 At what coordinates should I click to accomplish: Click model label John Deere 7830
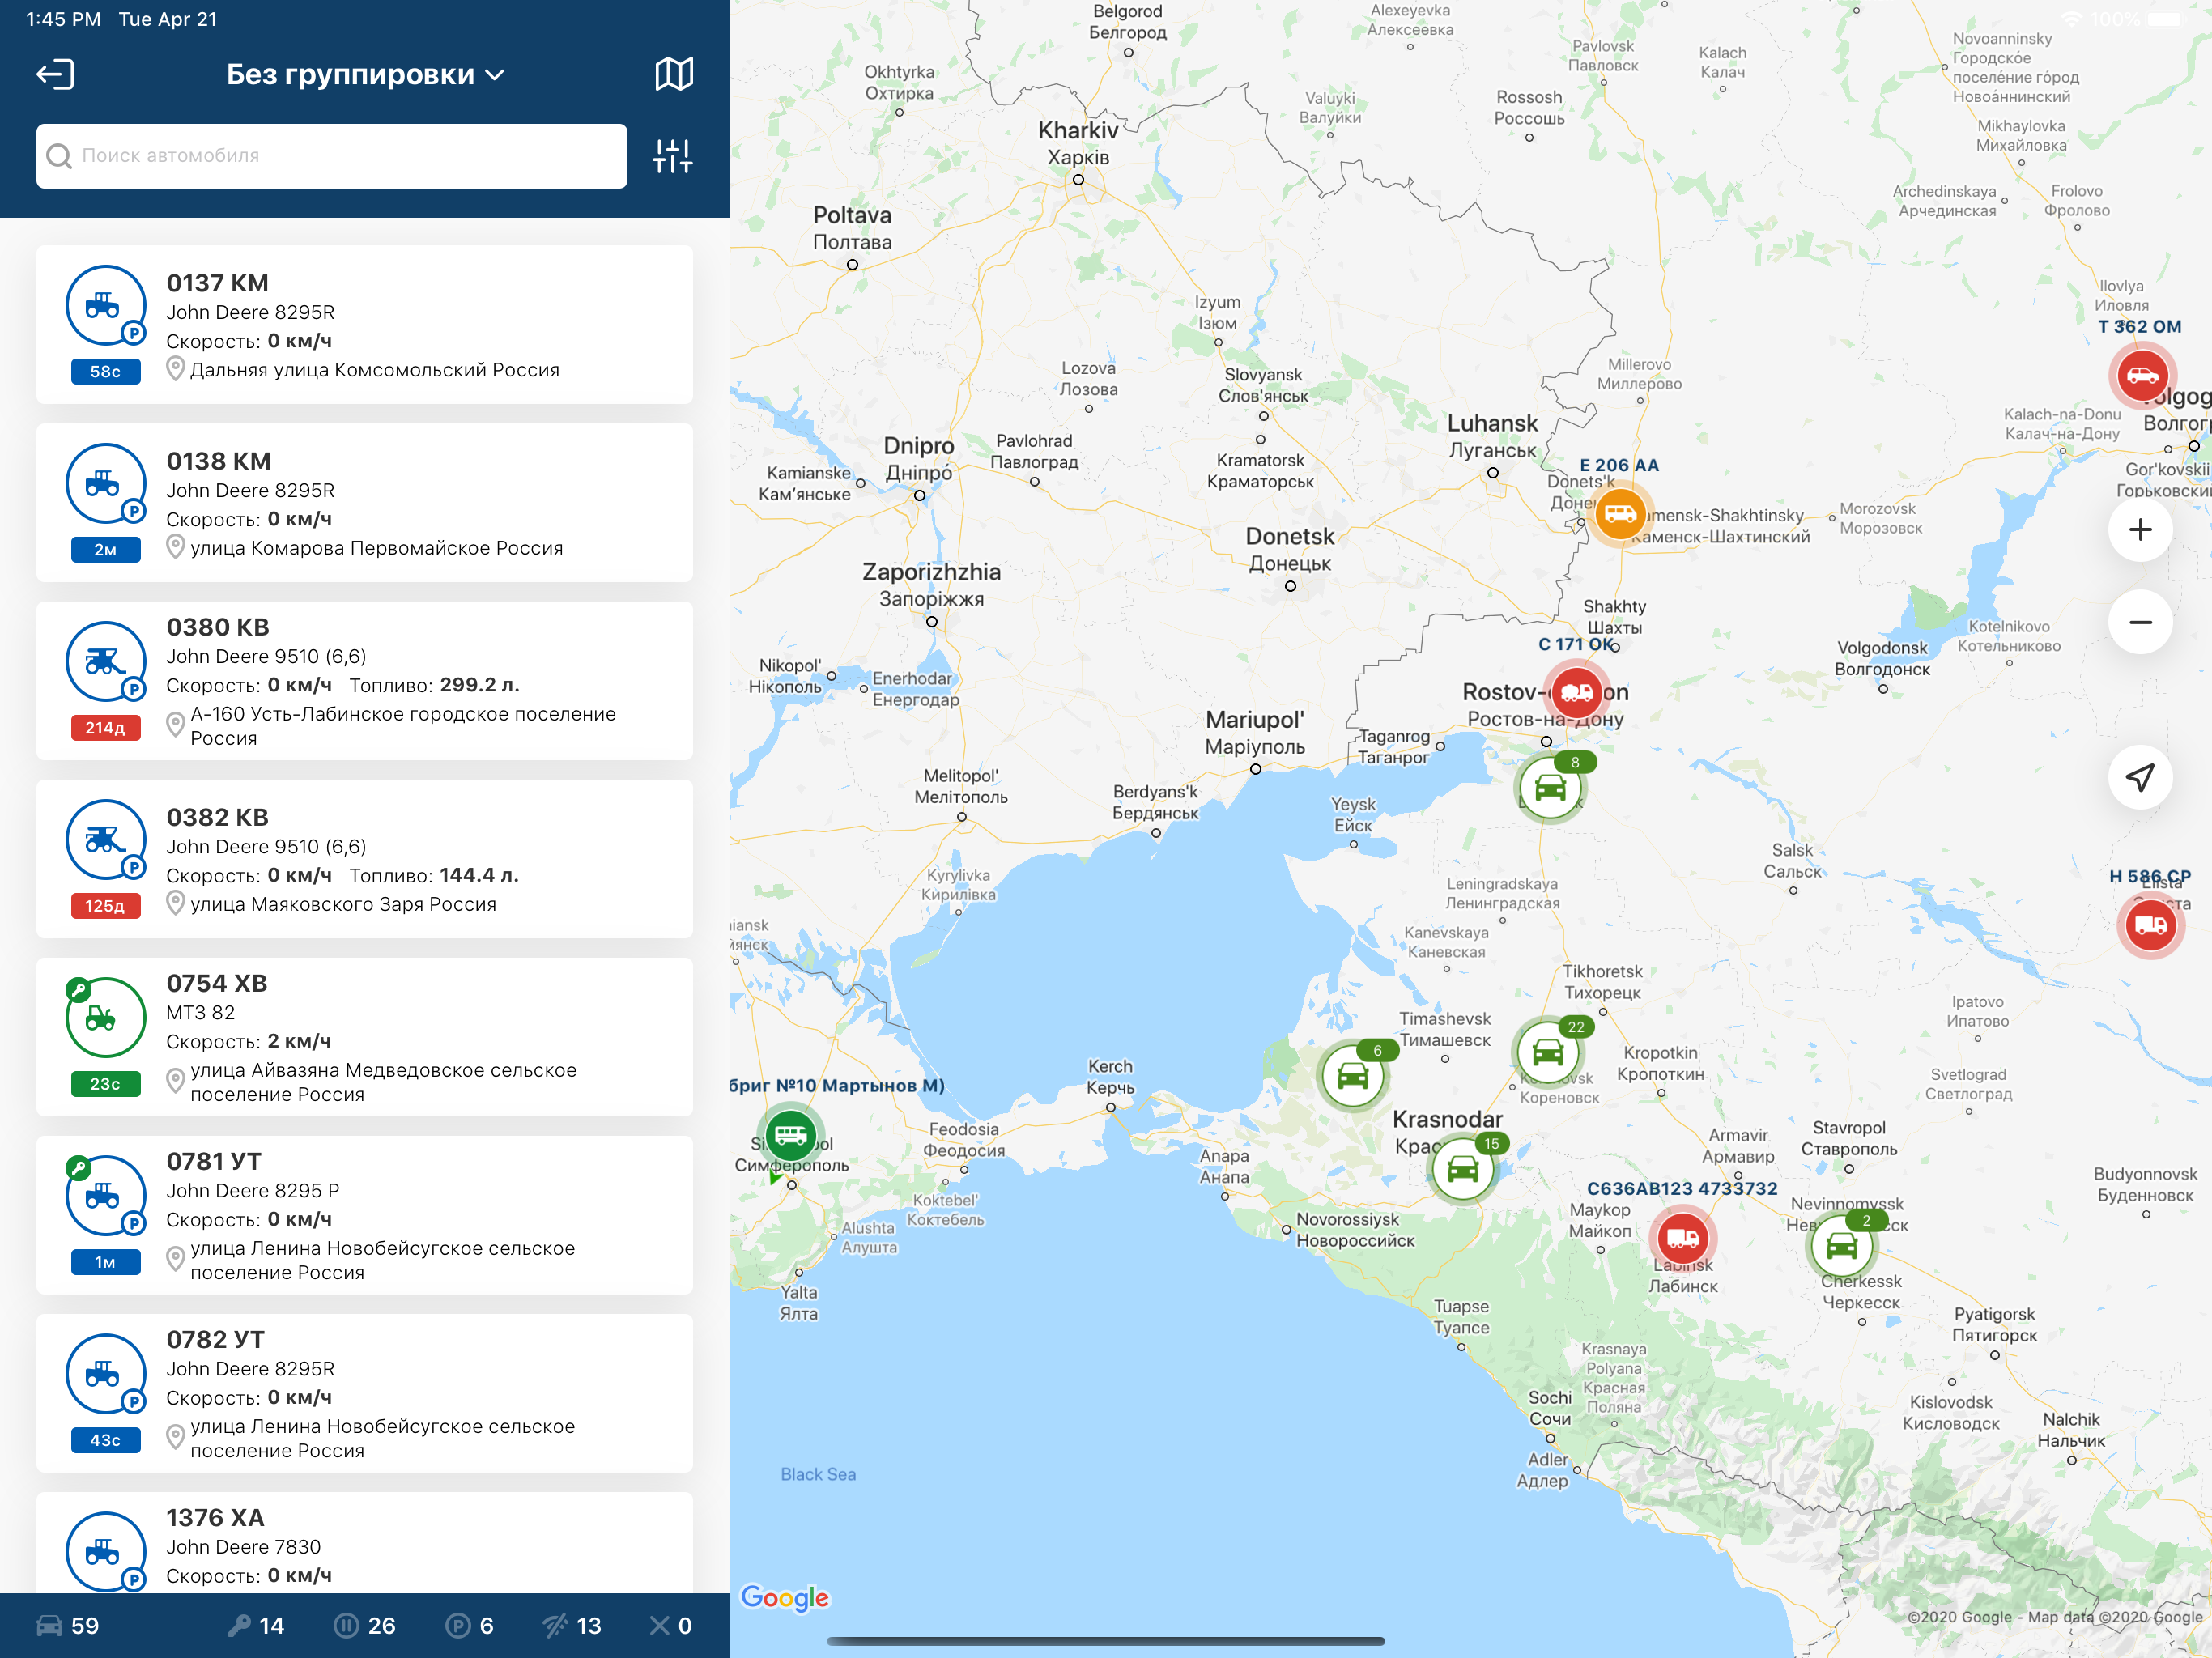click(243, 1547)
